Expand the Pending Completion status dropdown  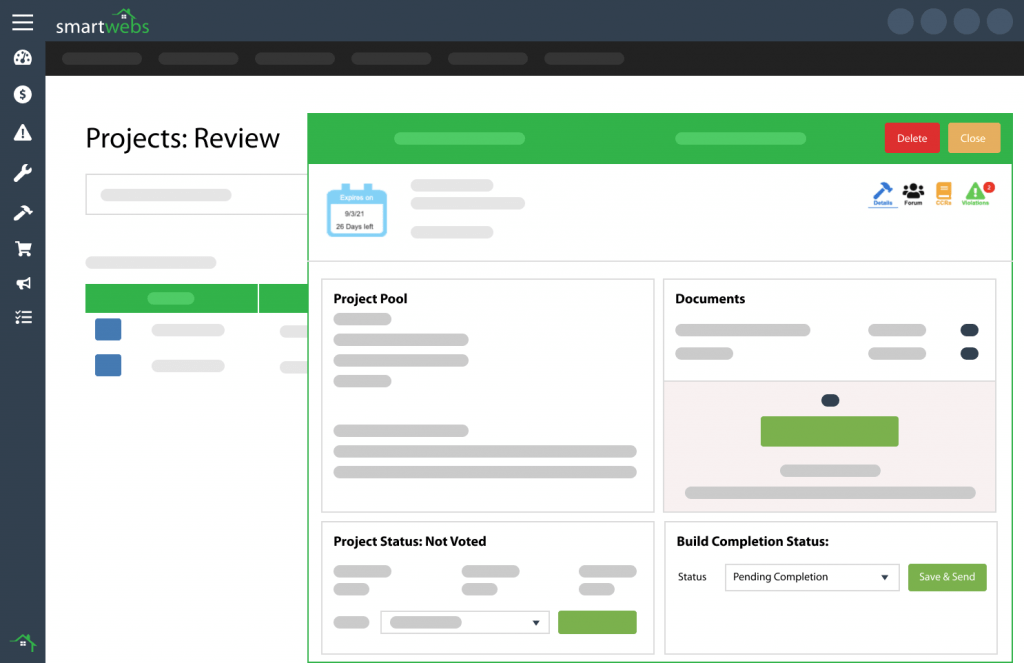coord(812,577)
